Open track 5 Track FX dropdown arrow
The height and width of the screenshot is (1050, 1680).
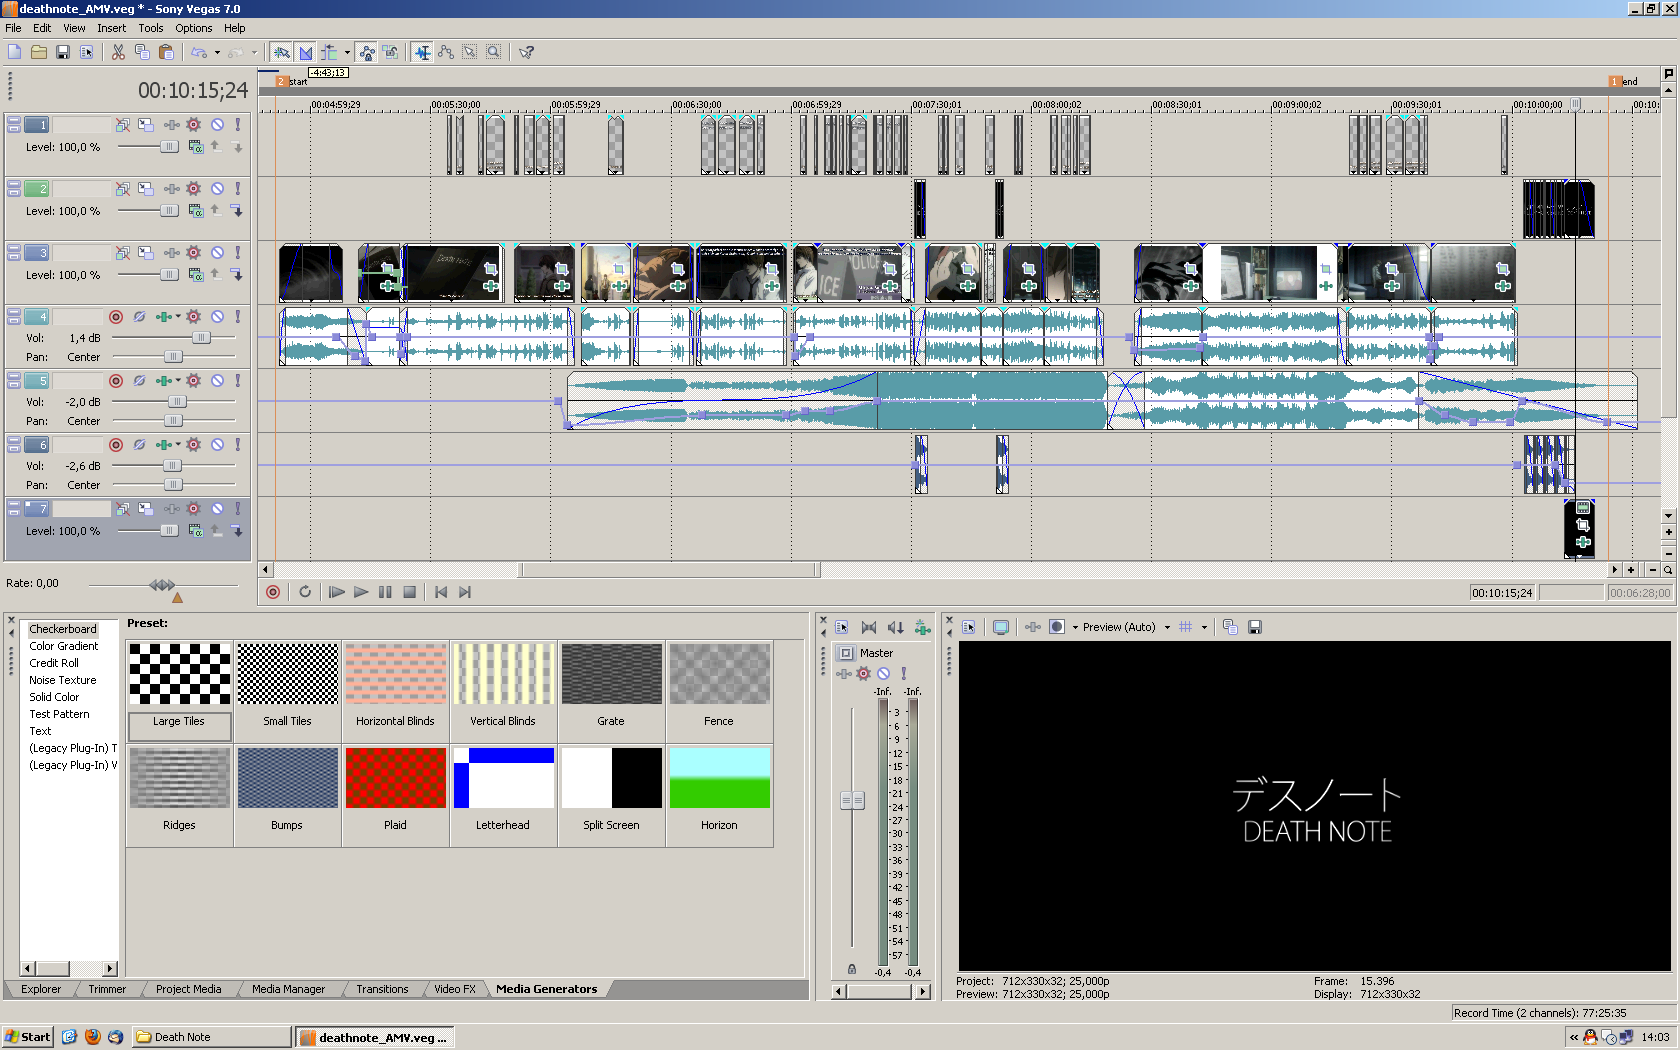point(178,381)
